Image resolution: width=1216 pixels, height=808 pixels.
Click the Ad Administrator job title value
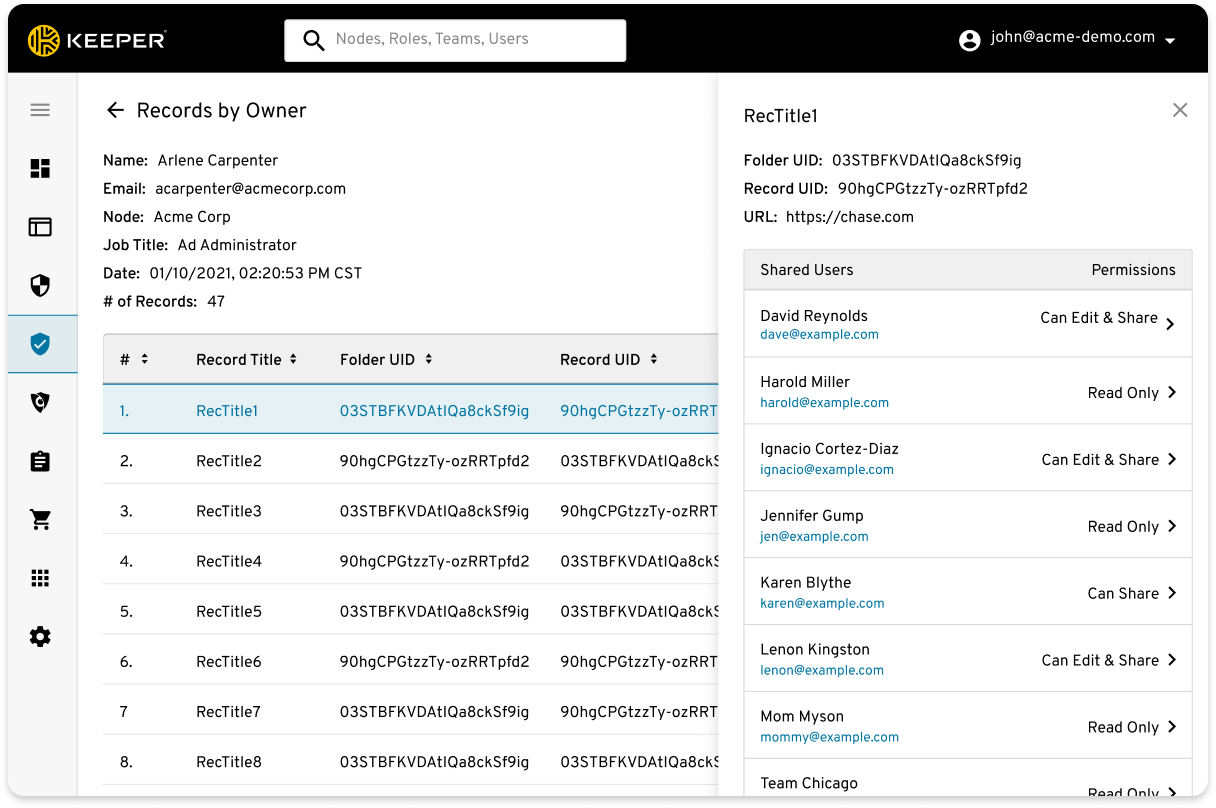(237, 245)
